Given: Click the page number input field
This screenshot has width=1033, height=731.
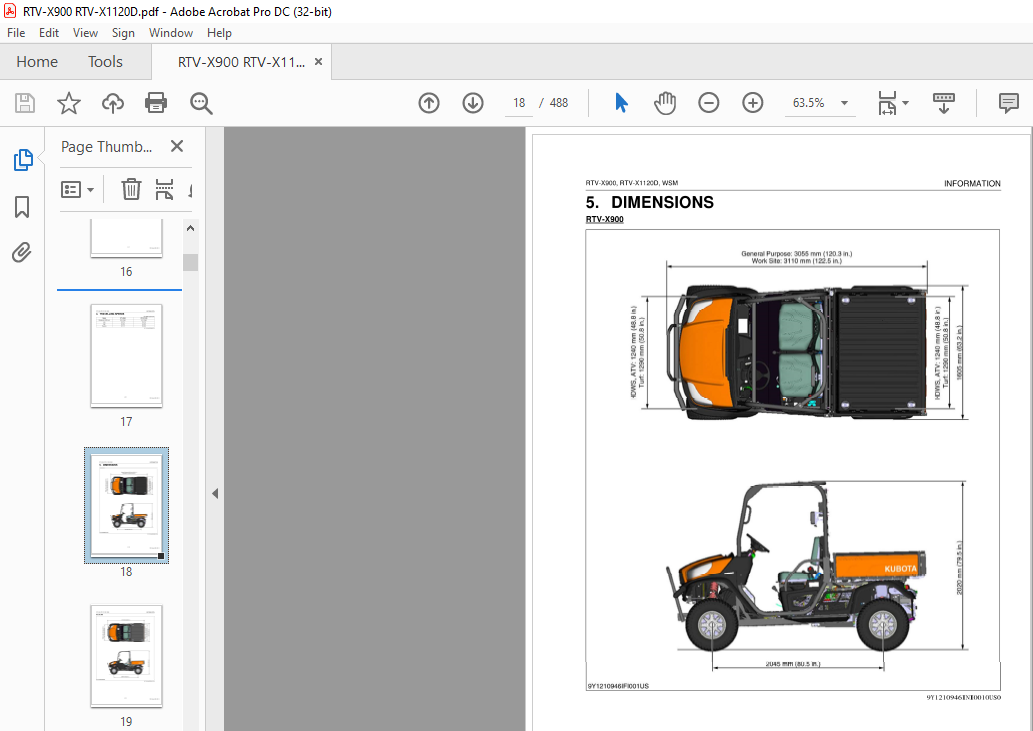Looking at the screenshot, I should (519, 103).
